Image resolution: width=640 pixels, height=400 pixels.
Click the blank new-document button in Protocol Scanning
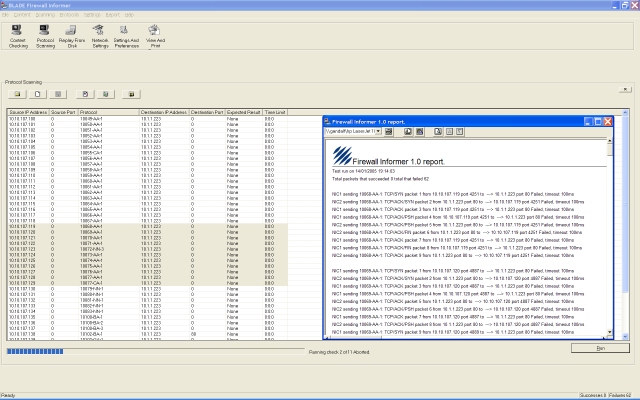tap(38, 94)
